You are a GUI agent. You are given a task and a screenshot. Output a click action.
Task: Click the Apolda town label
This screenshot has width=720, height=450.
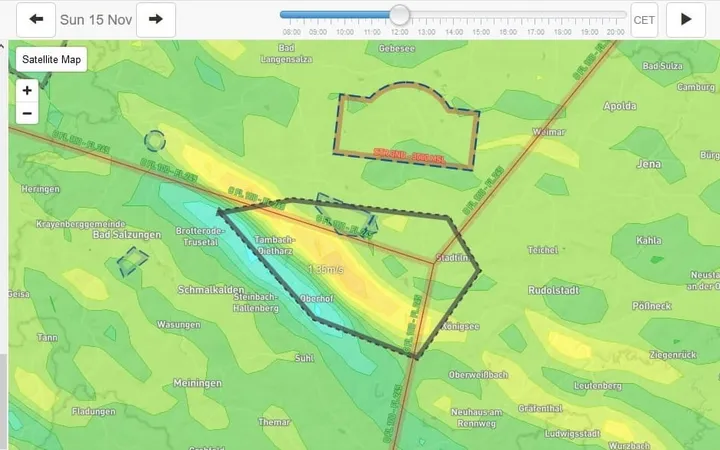point(620,106)
